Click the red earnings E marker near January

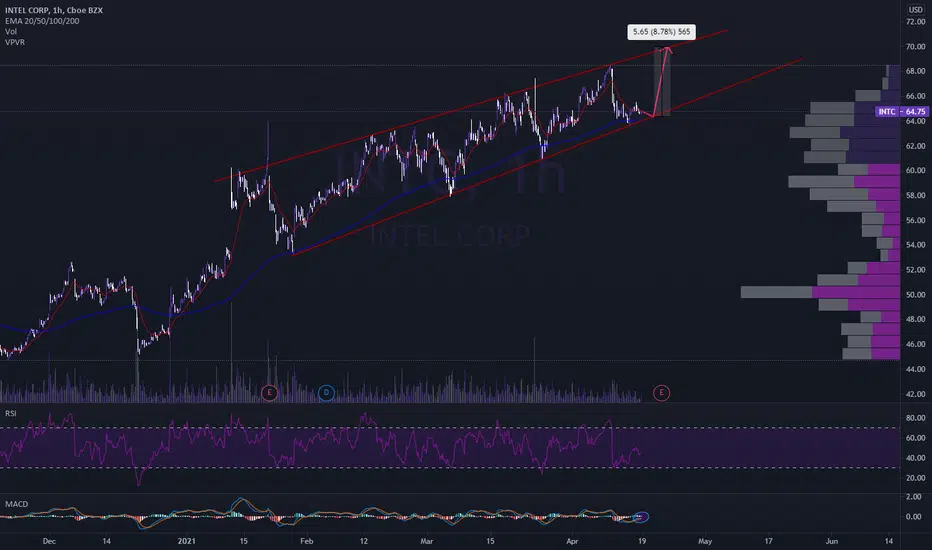(269, 392)
